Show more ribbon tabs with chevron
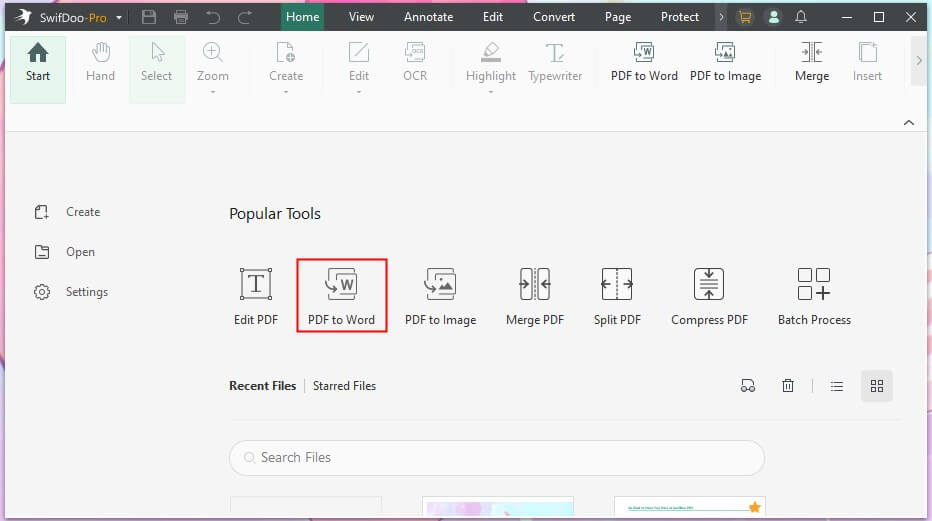 click(x=721, y=17)
